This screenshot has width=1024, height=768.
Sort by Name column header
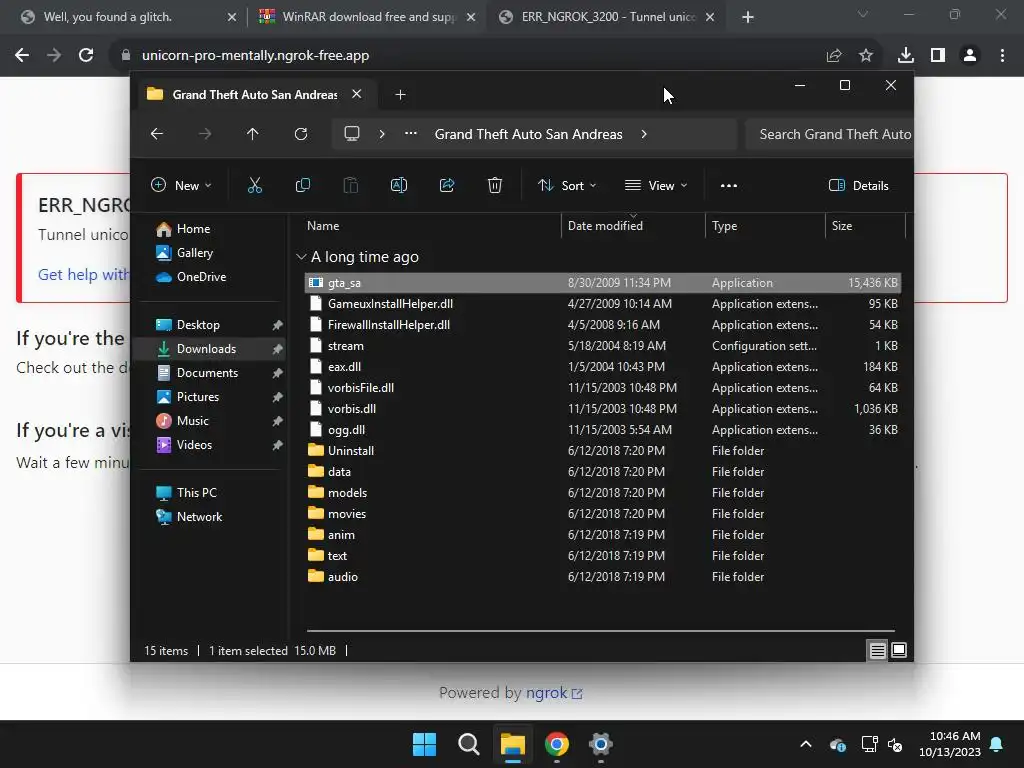[x=323, y=225]
